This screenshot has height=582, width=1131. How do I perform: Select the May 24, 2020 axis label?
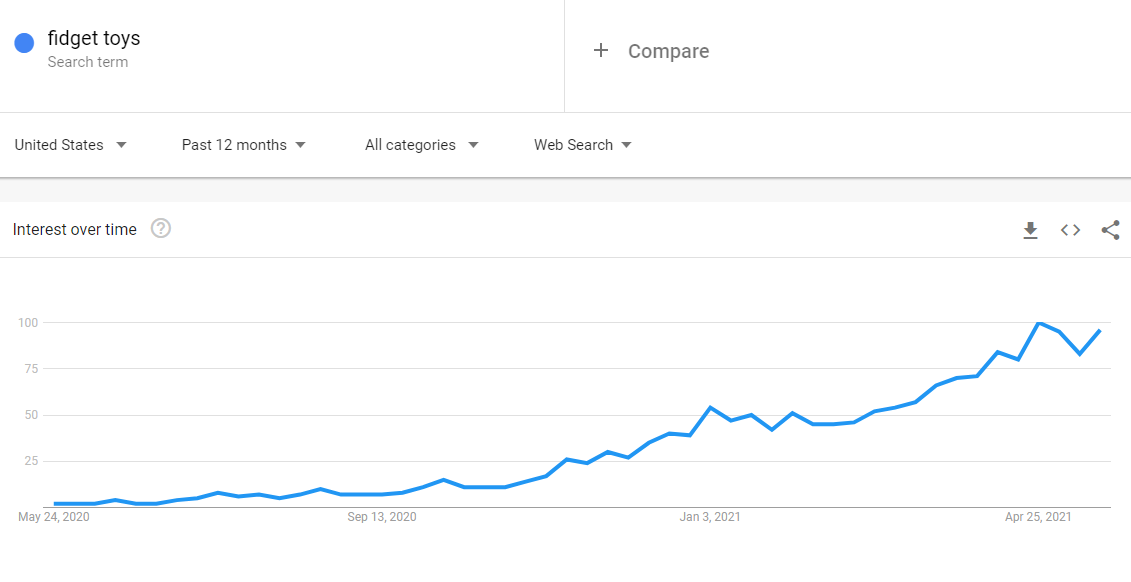53,517
